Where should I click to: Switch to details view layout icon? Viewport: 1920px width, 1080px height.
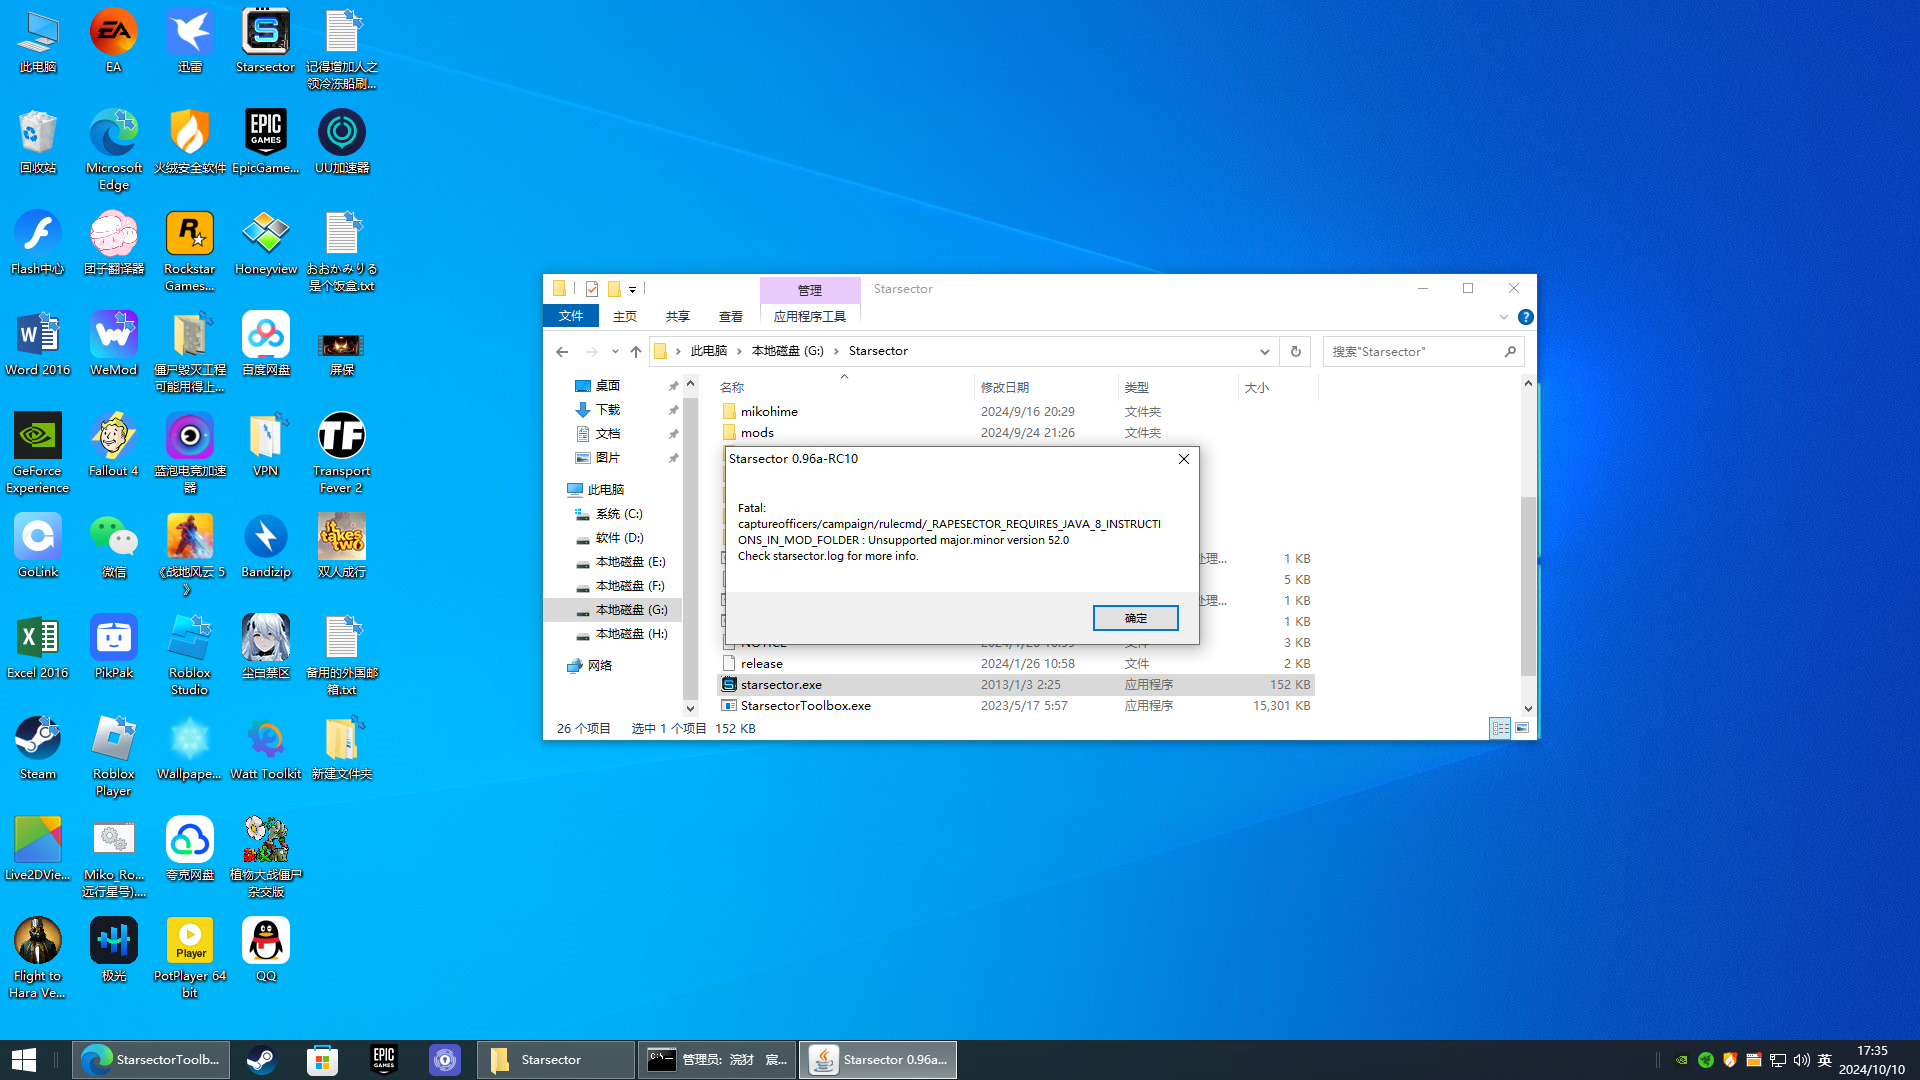pos(1500,728)
